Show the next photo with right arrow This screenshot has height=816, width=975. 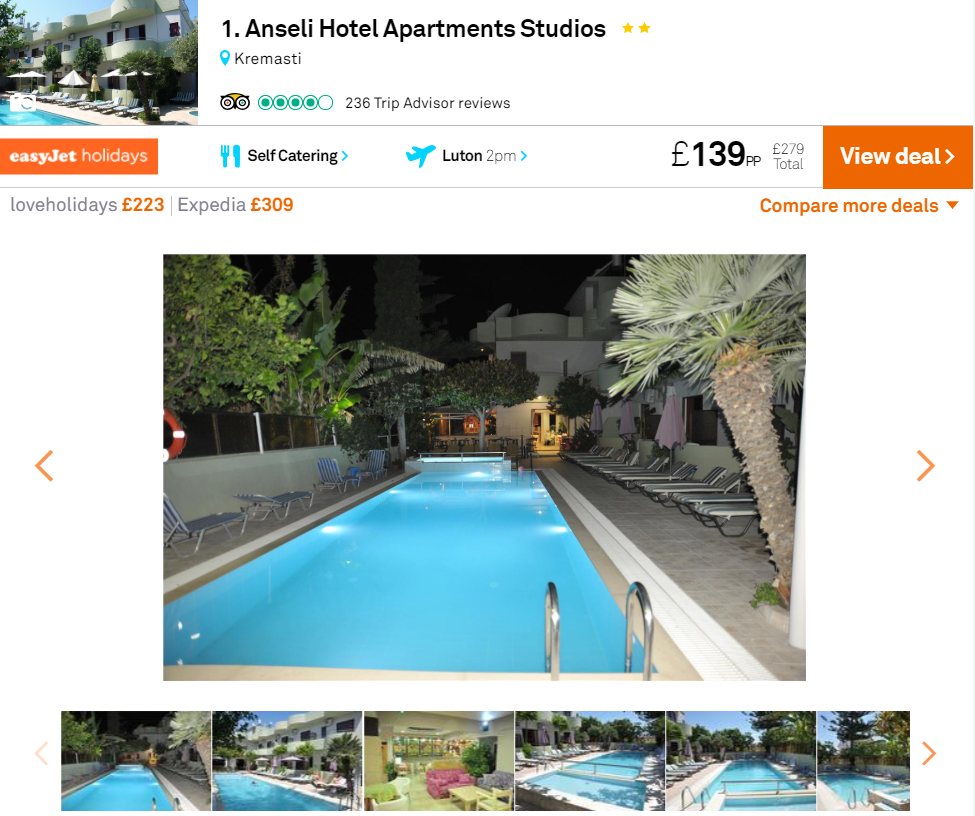tap(925, 466)
